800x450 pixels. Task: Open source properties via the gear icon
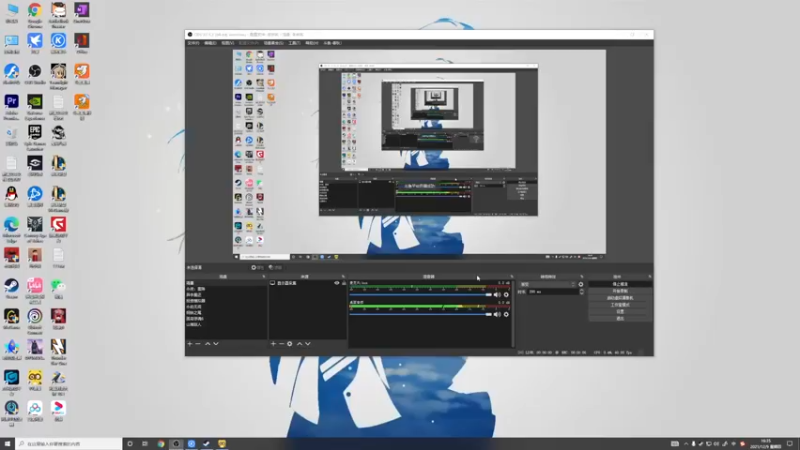pos(289,344)
